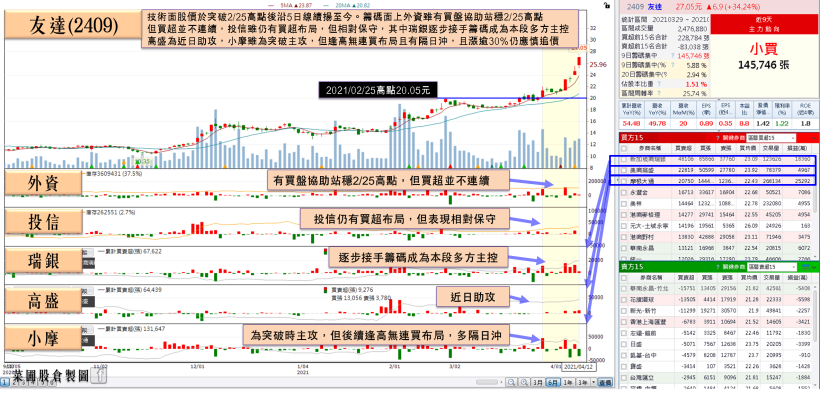Click the 新光-新竹 seller name
This screenshot has width=820, height=394.
pos(643,311)
